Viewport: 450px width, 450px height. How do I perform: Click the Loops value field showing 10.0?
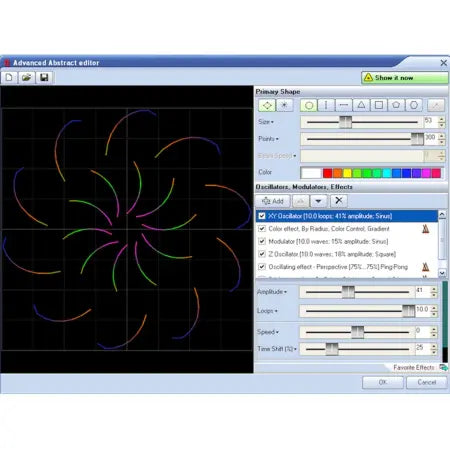[422, 311]
